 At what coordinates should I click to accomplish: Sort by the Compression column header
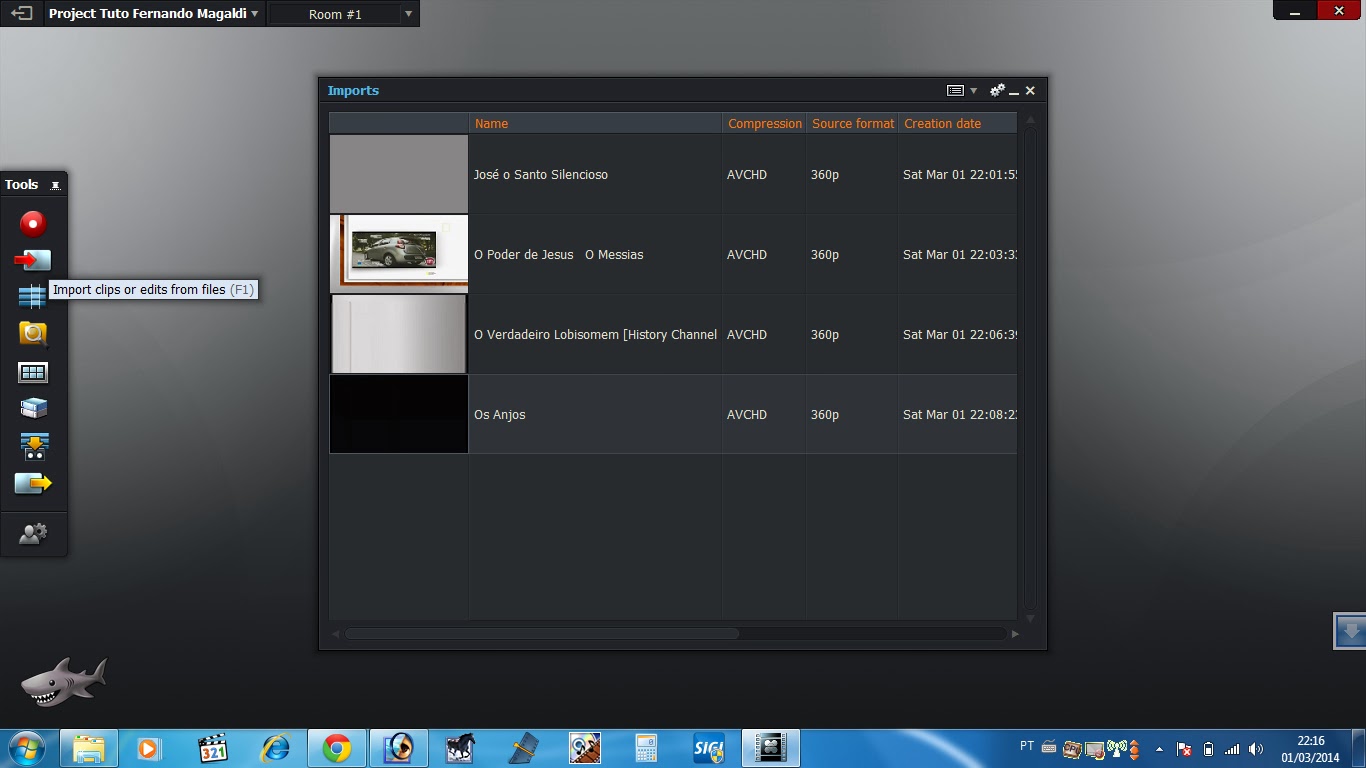coord(765,124)
